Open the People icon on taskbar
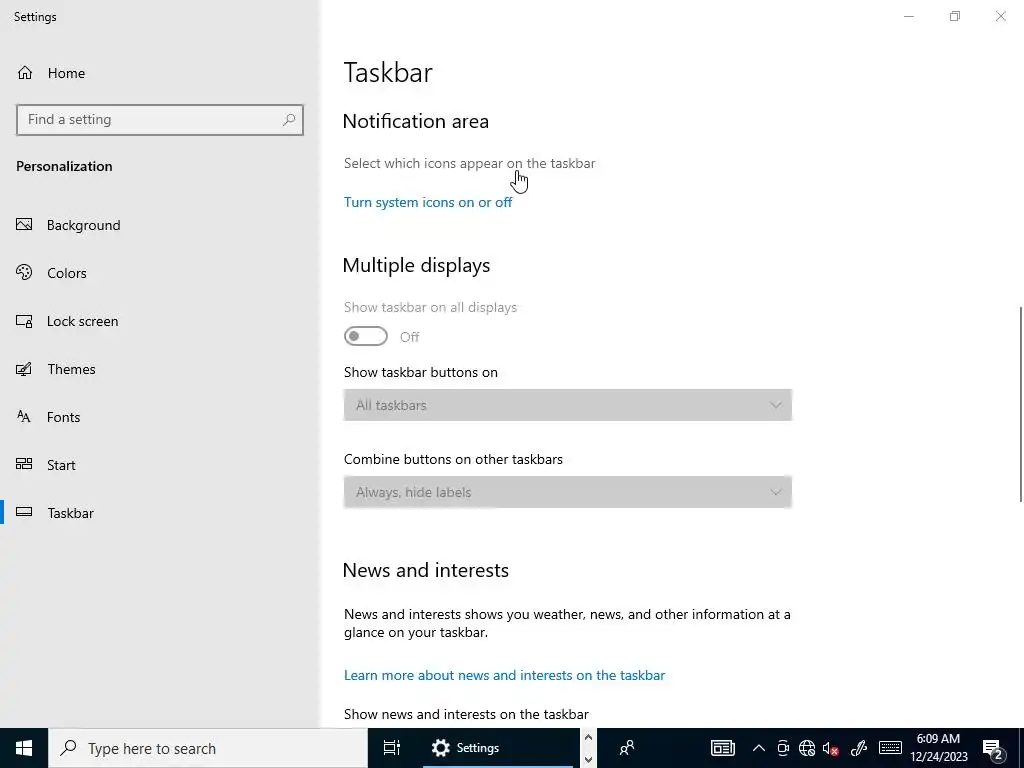The image size is (1024, 768). click(x=627, y=748)
